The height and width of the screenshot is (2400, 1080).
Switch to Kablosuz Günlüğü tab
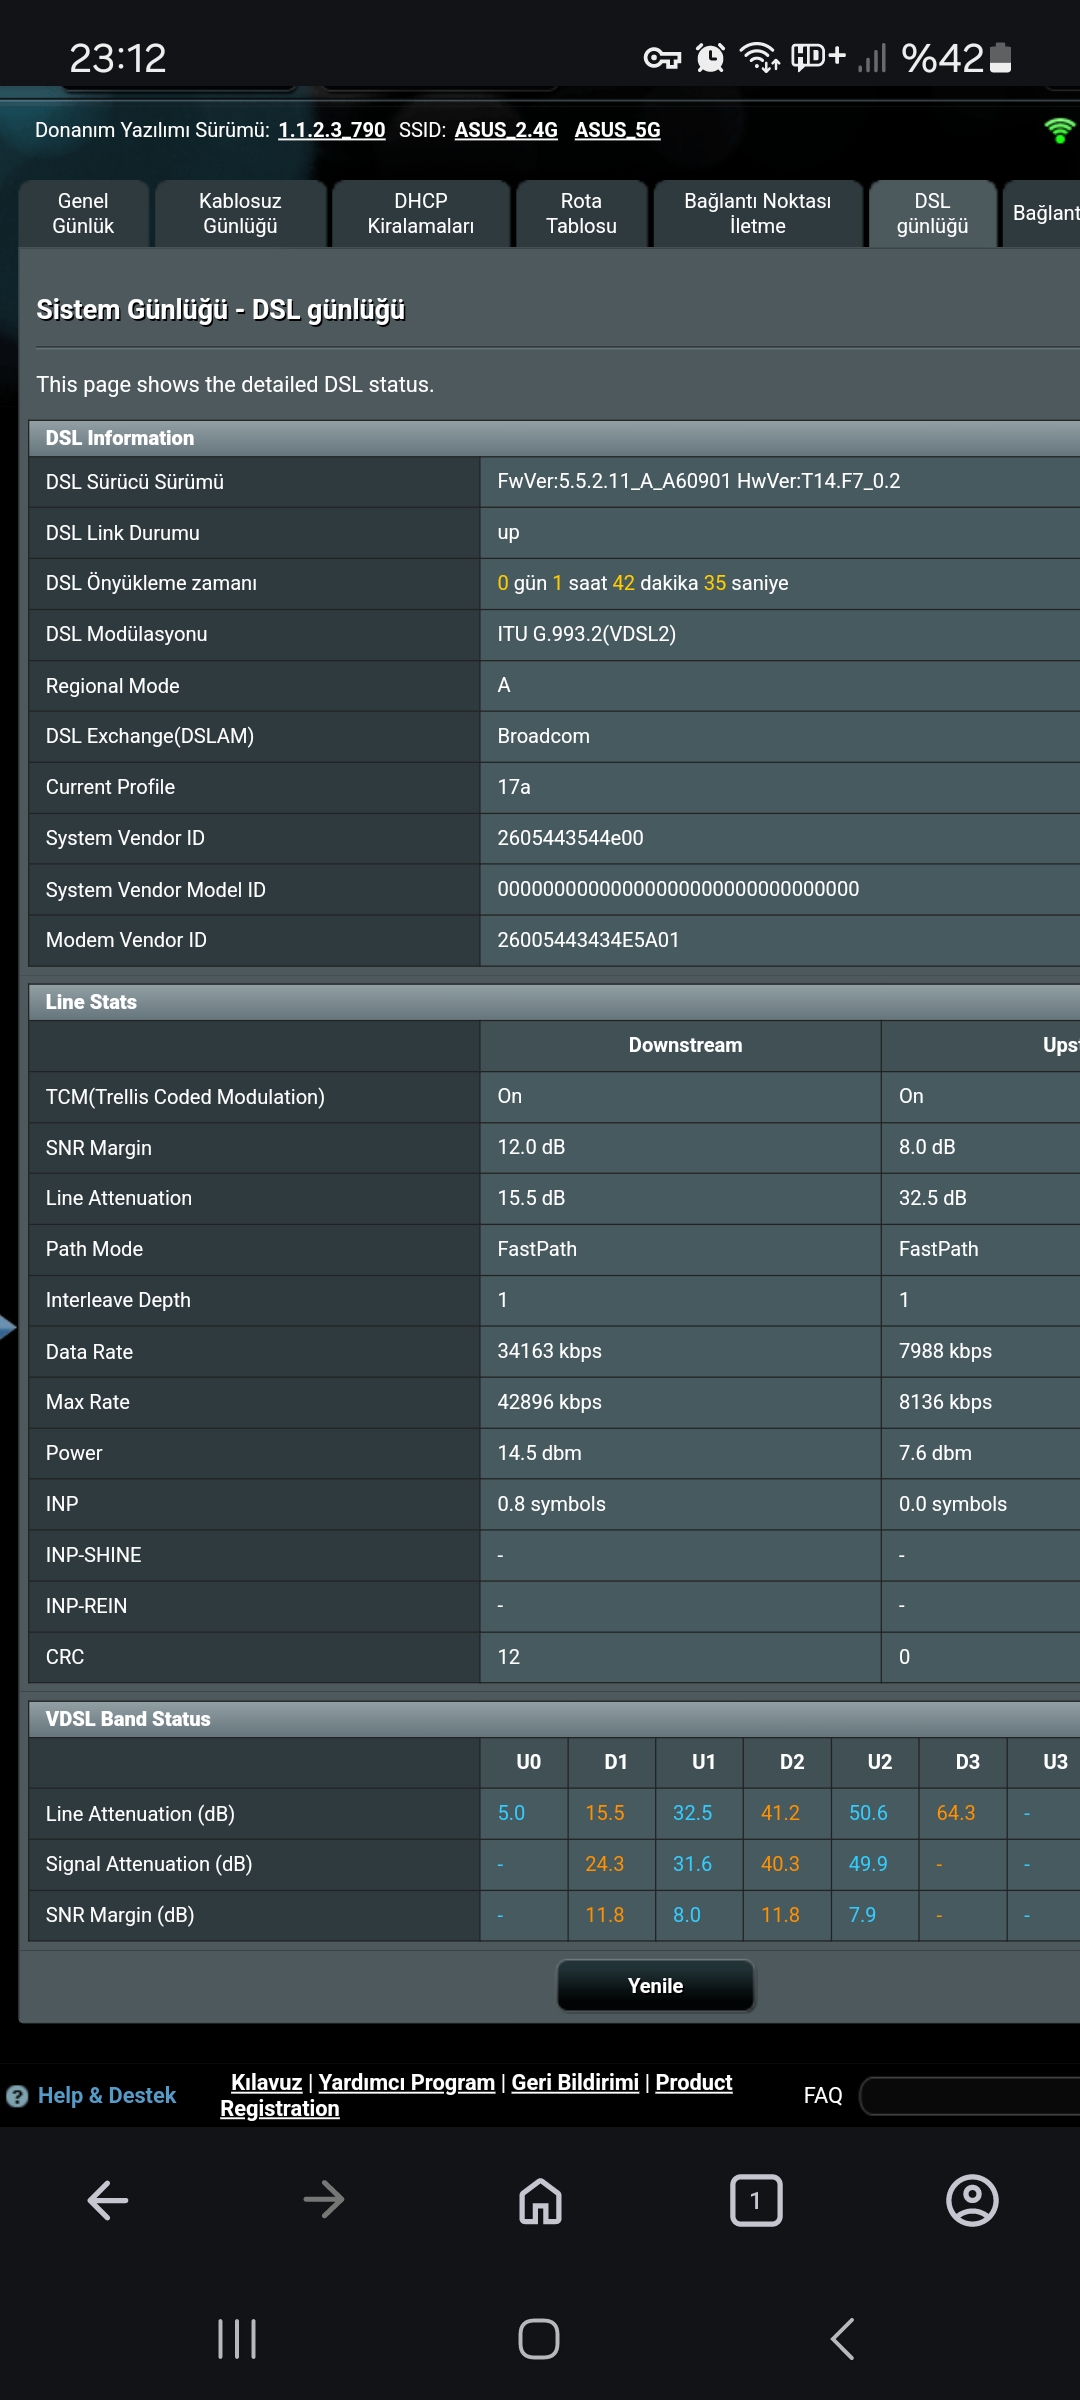point(240,213)
